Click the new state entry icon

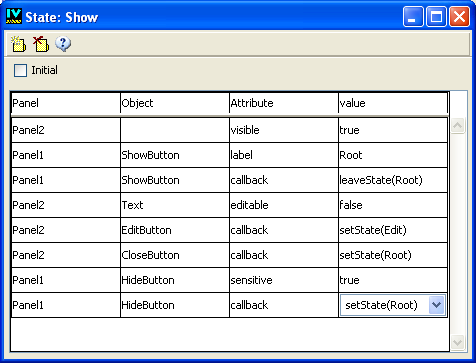coord(19,44)
